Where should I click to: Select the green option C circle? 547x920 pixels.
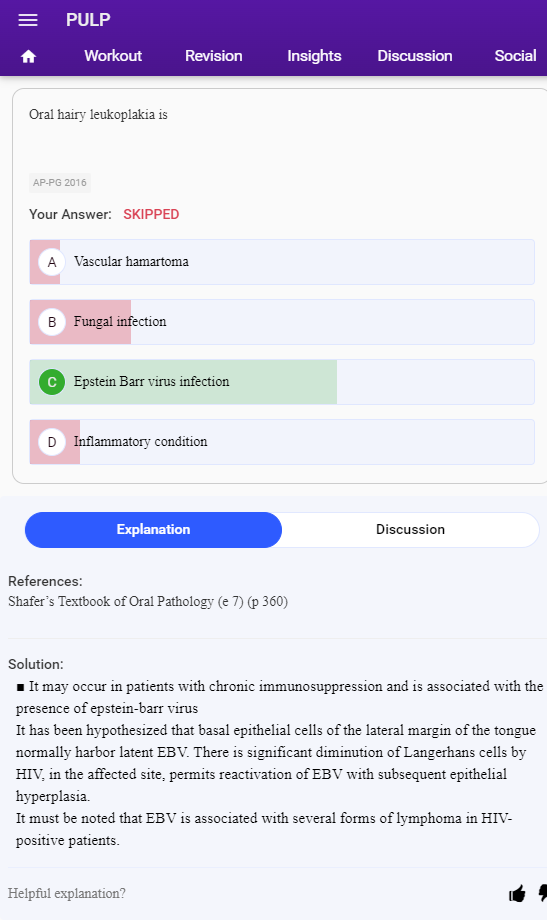(x=52, y=382)
